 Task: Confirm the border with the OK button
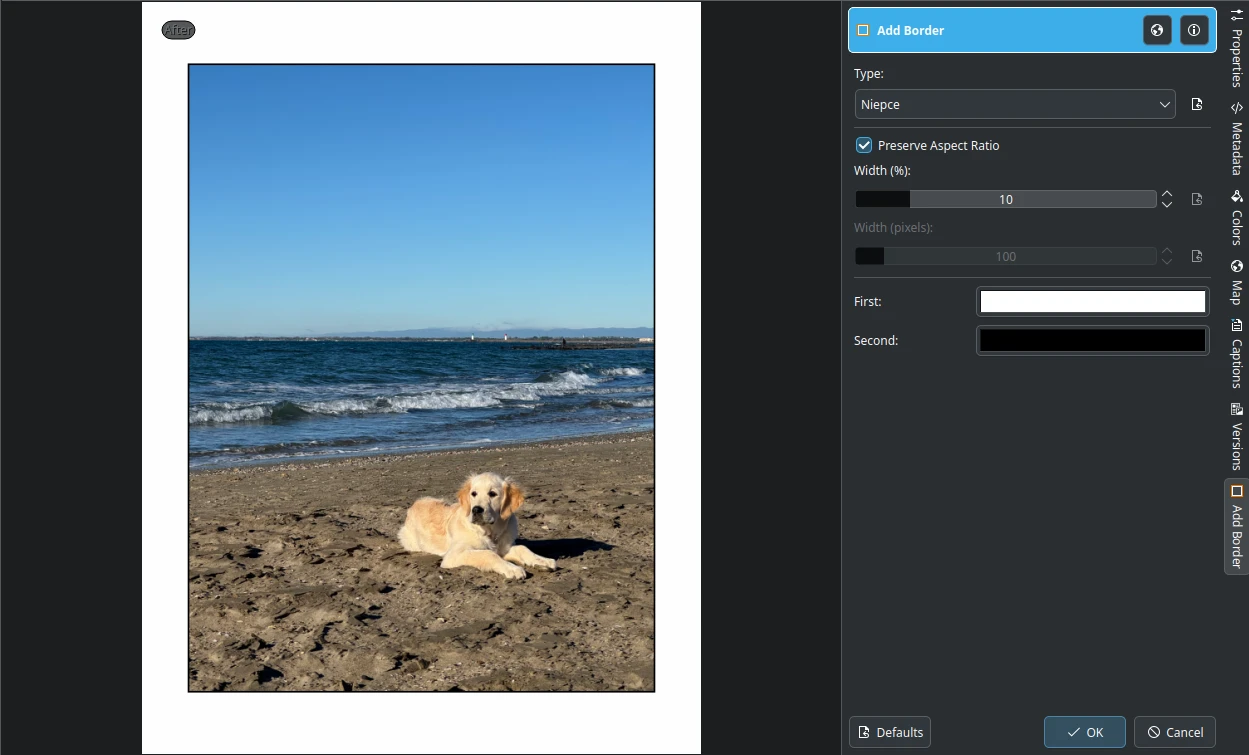(x=1084, y=731)
